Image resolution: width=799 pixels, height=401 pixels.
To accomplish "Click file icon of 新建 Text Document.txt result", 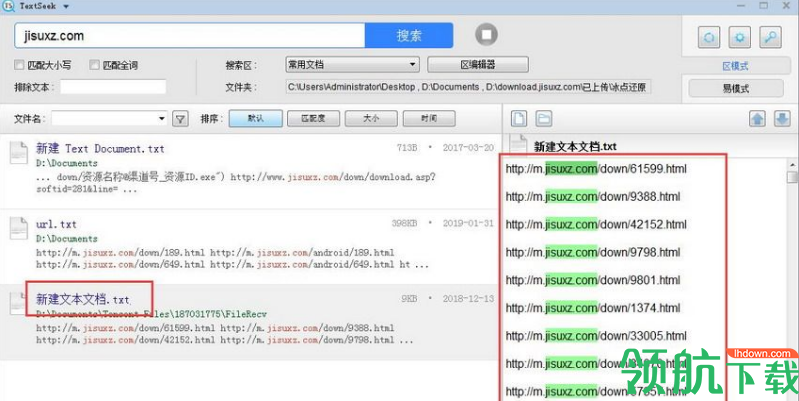I will click(19, 153).
